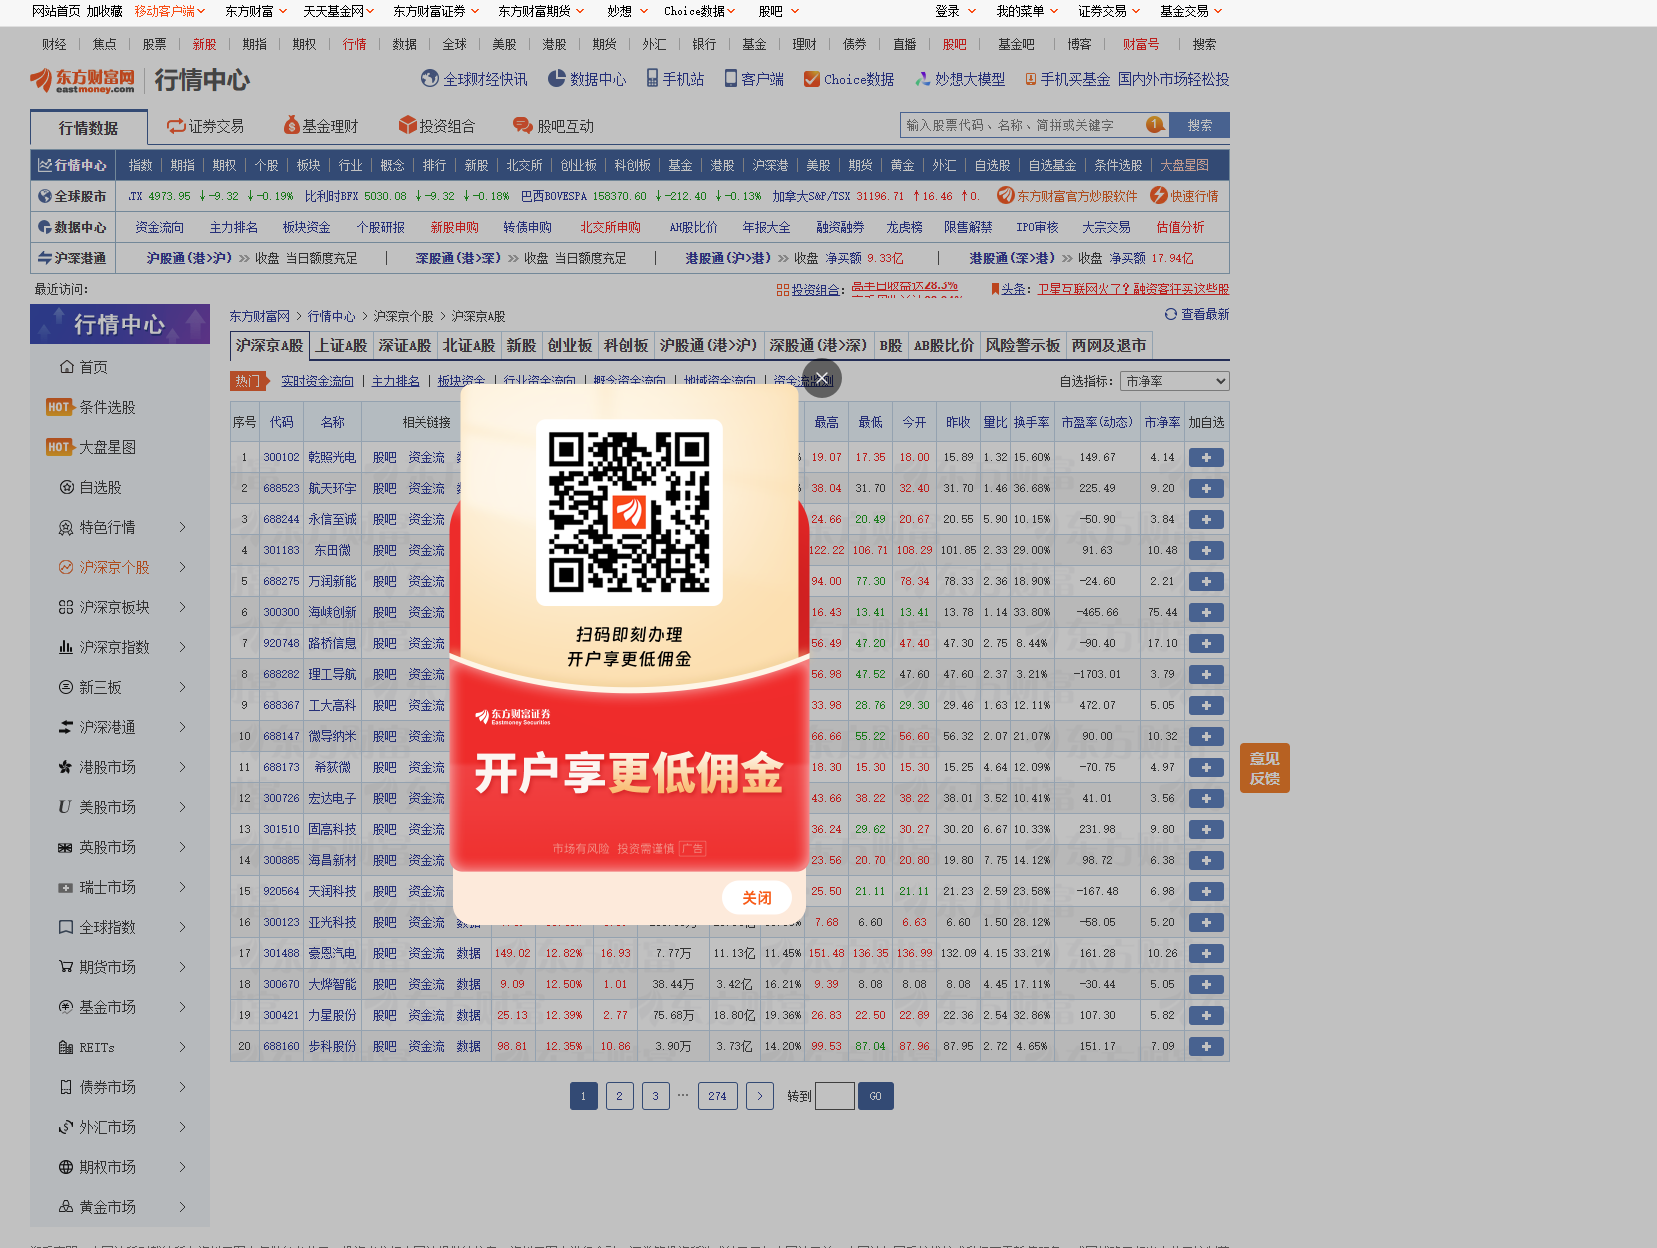Open 自选股 icon in left sidebar
The image size is (1657, 1248).
[66, 487]
